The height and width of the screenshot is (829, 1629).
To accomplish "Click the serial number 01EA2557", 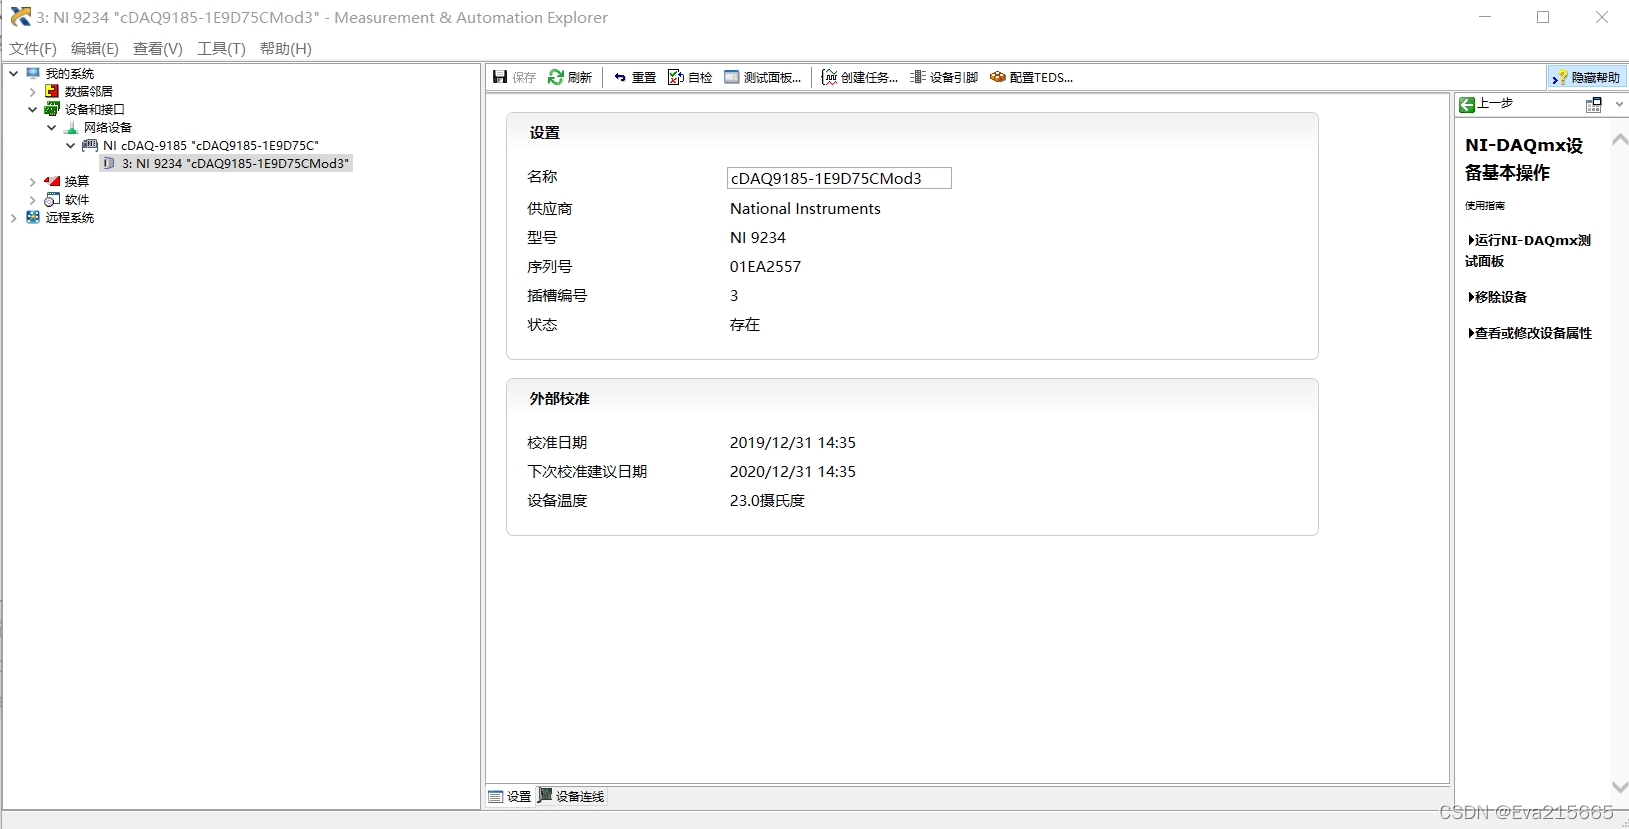I will click(x=765, y=266).
